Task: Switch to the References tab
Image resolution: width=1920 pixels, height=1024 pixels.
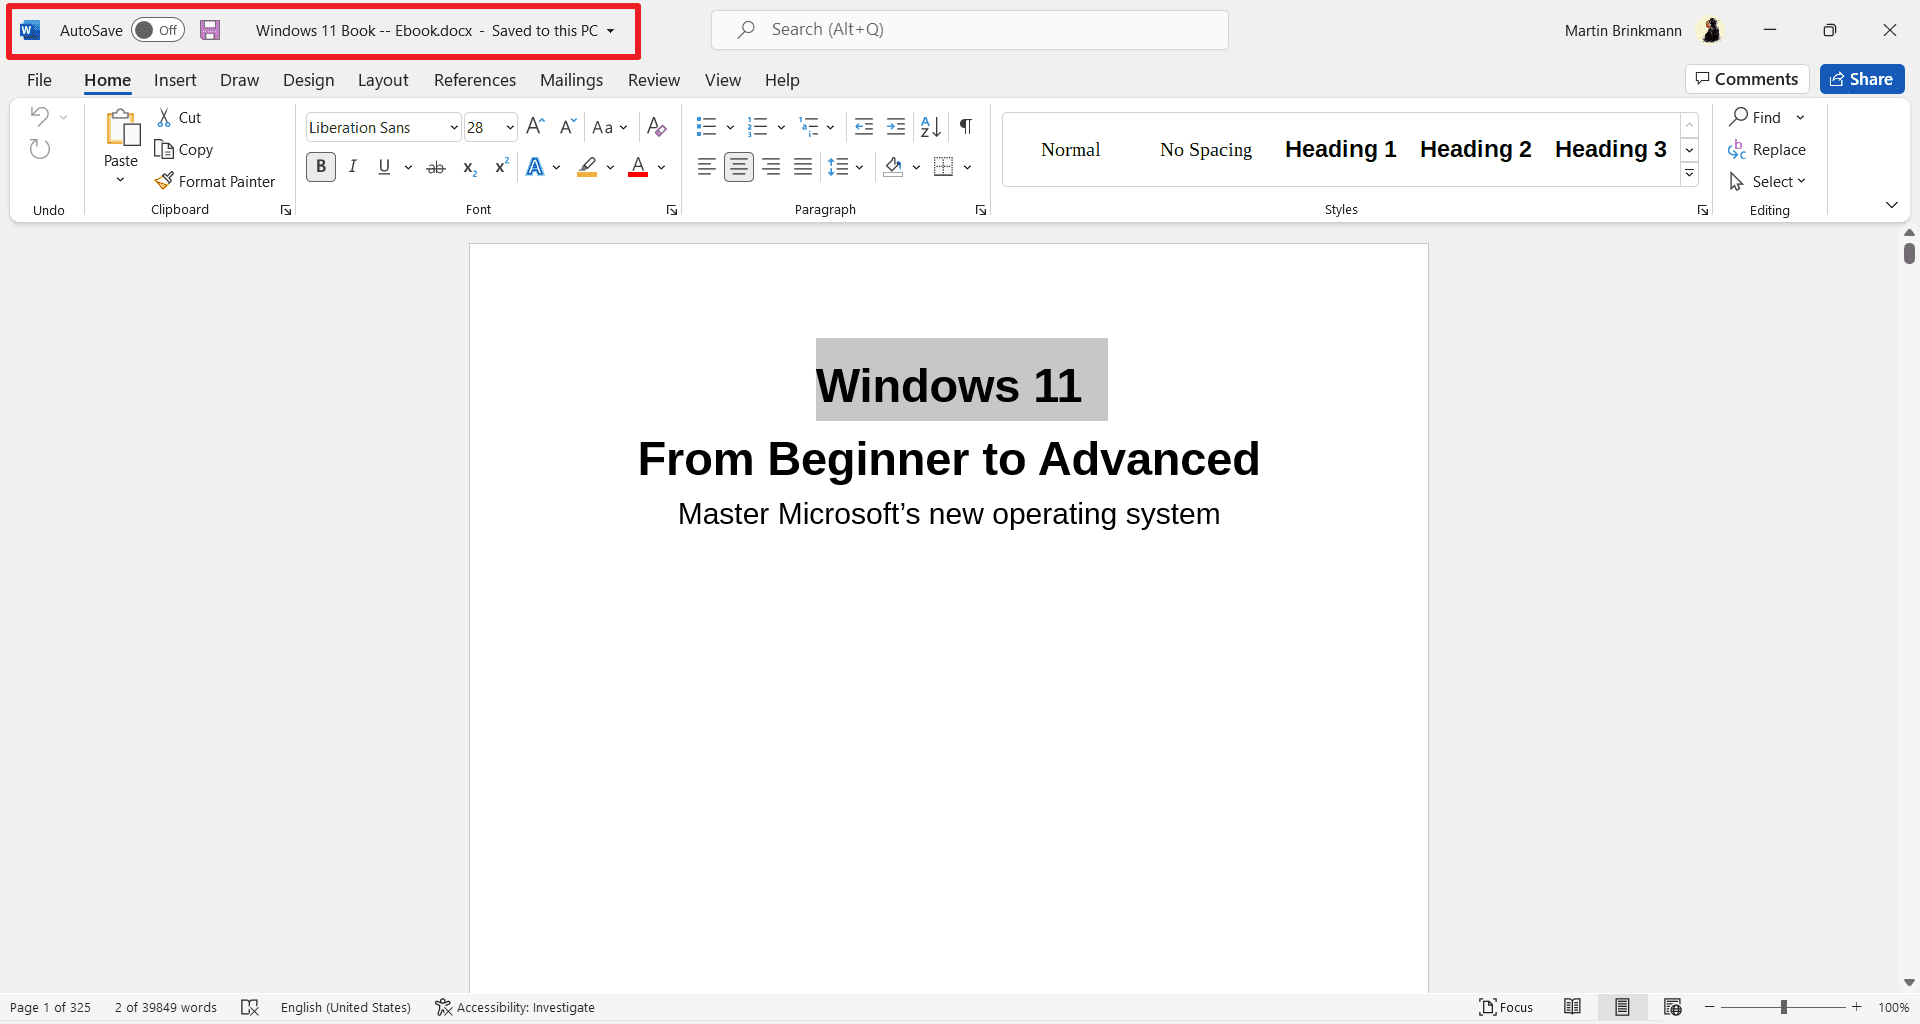Action: [475, 80]
